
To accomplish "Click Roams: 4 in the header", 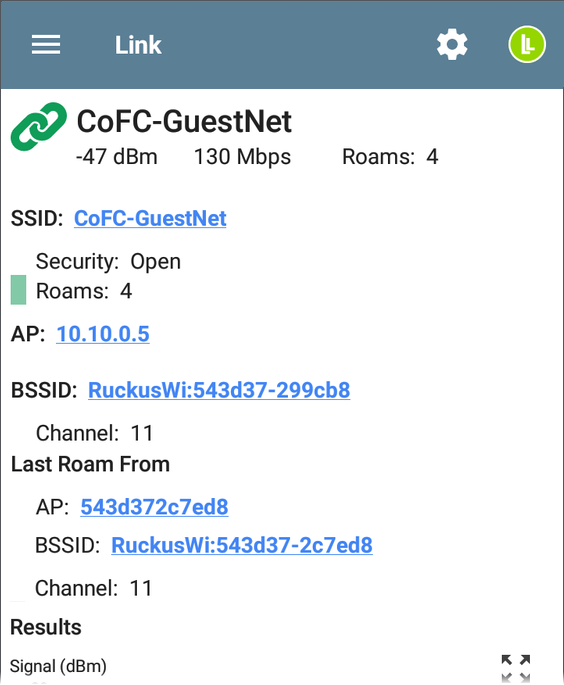I will coord(390,157).
